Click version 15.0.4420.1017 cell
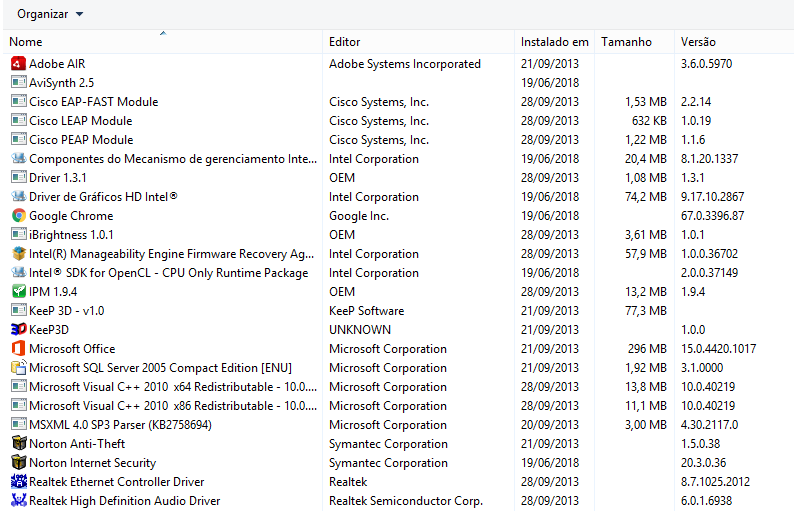Screen dimensions: 794x511 (x=718, y=349)
